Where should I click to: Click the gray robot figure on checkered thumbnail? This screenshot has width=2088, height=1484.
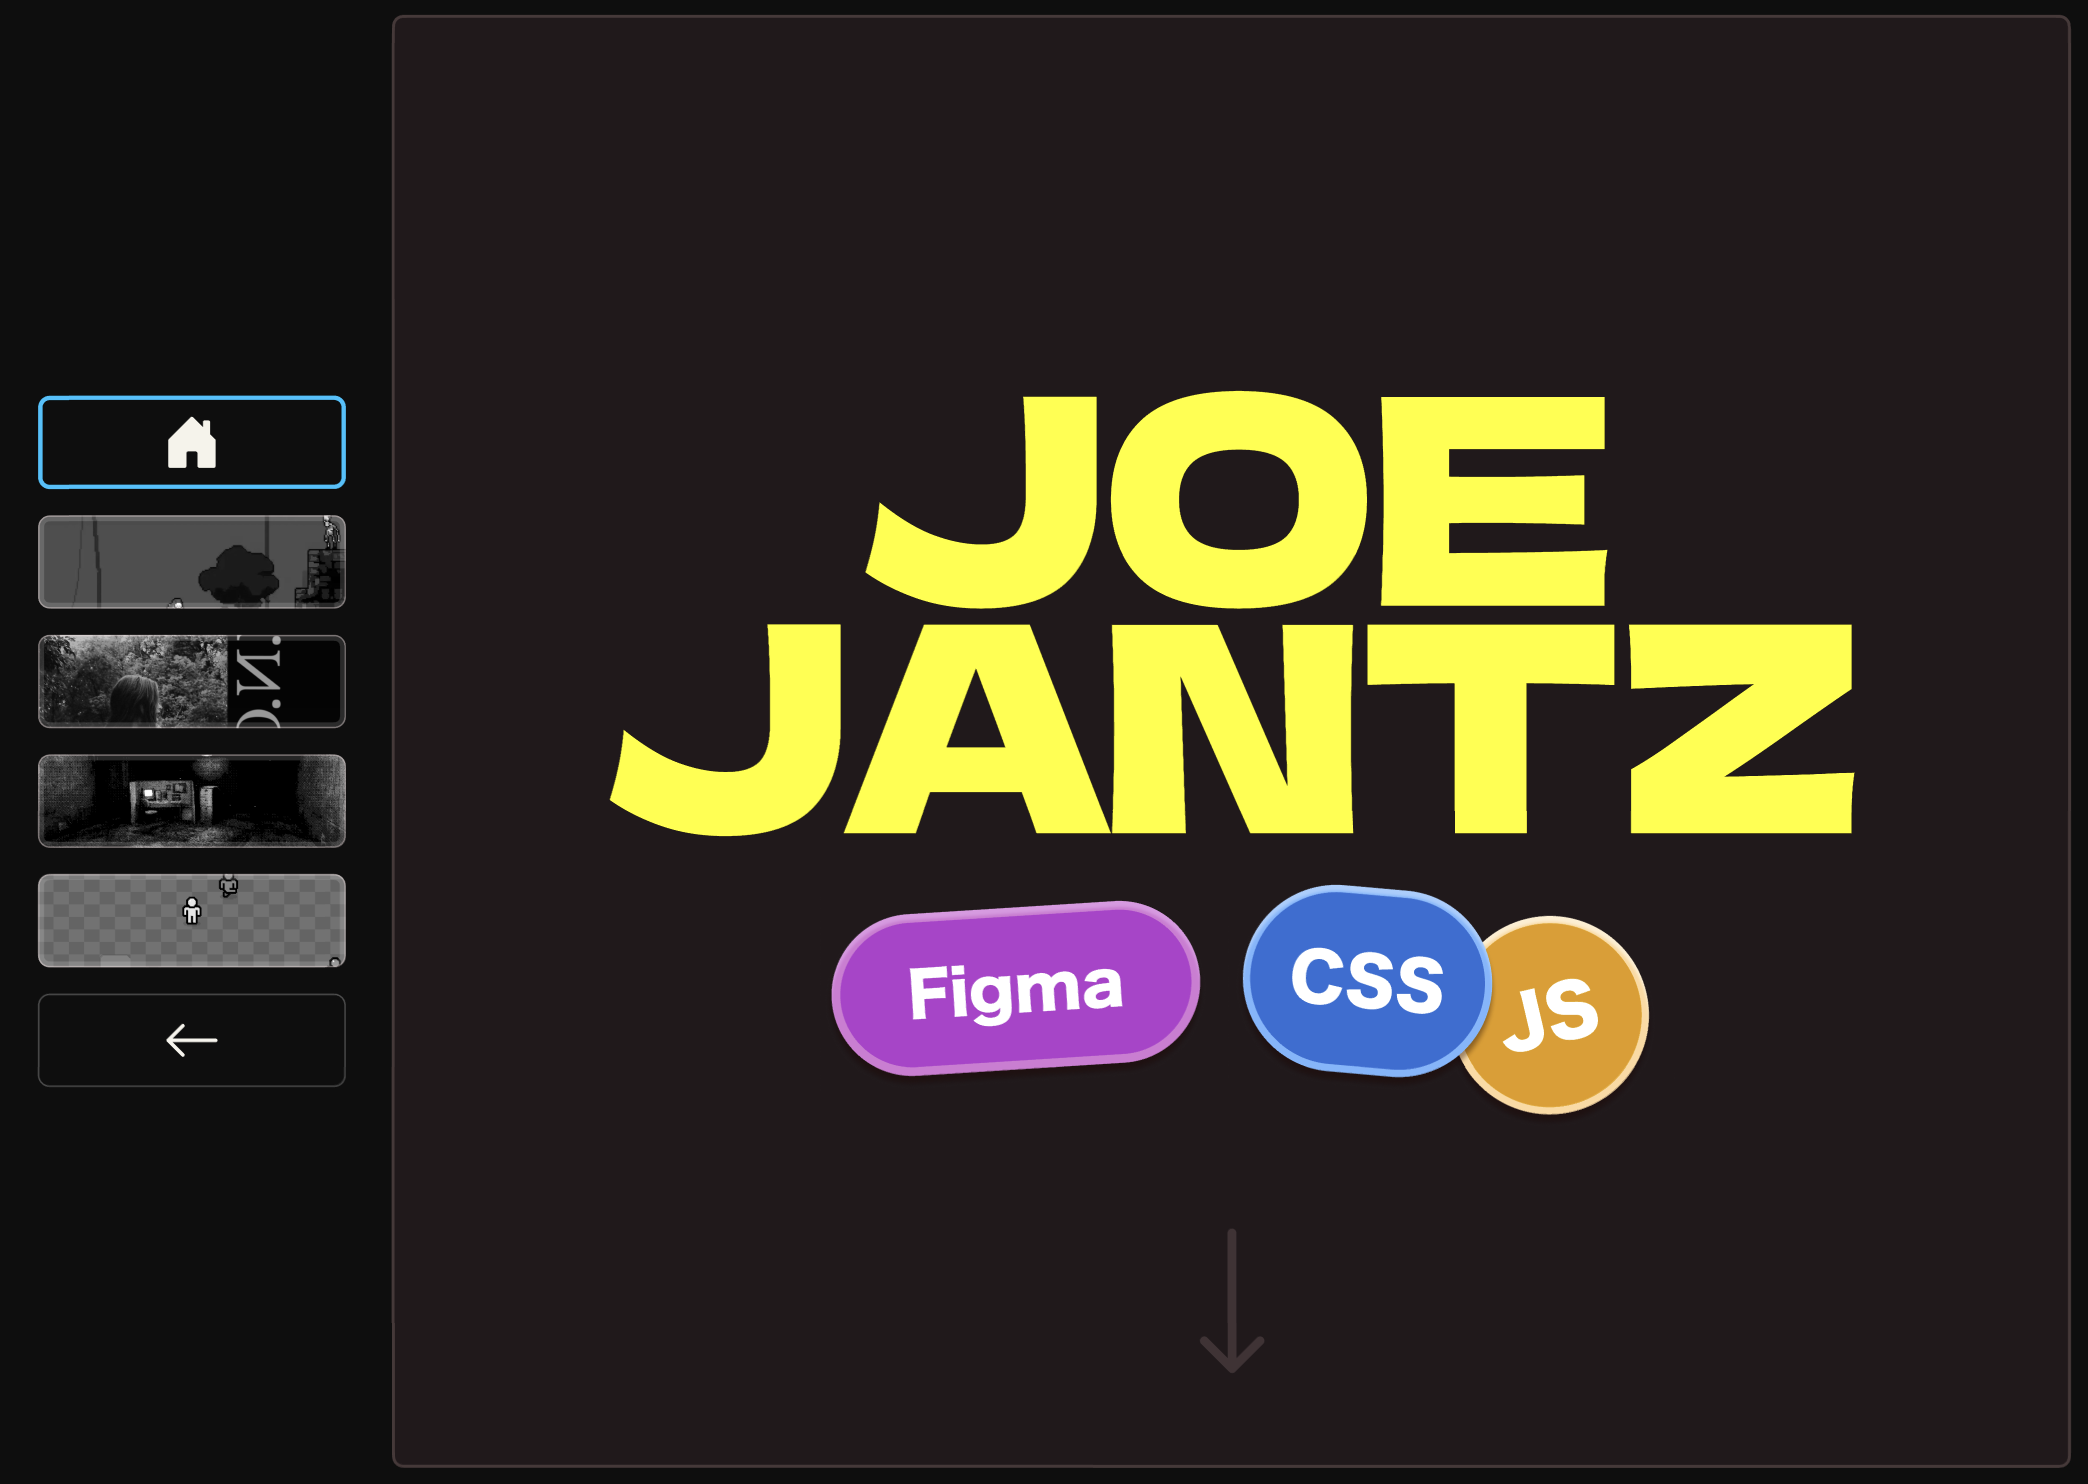click(229, 885)
